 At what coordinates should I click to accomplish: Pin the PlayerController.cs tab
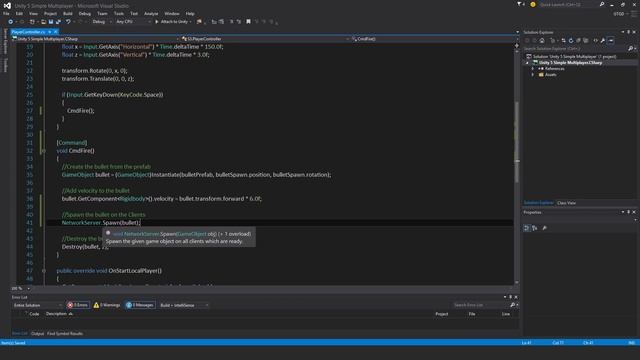[49, 32]
